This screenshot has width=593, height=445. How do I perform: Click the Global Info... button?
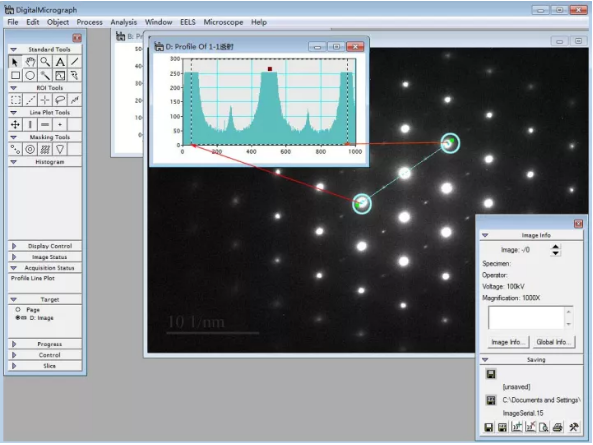pos(553,342)
